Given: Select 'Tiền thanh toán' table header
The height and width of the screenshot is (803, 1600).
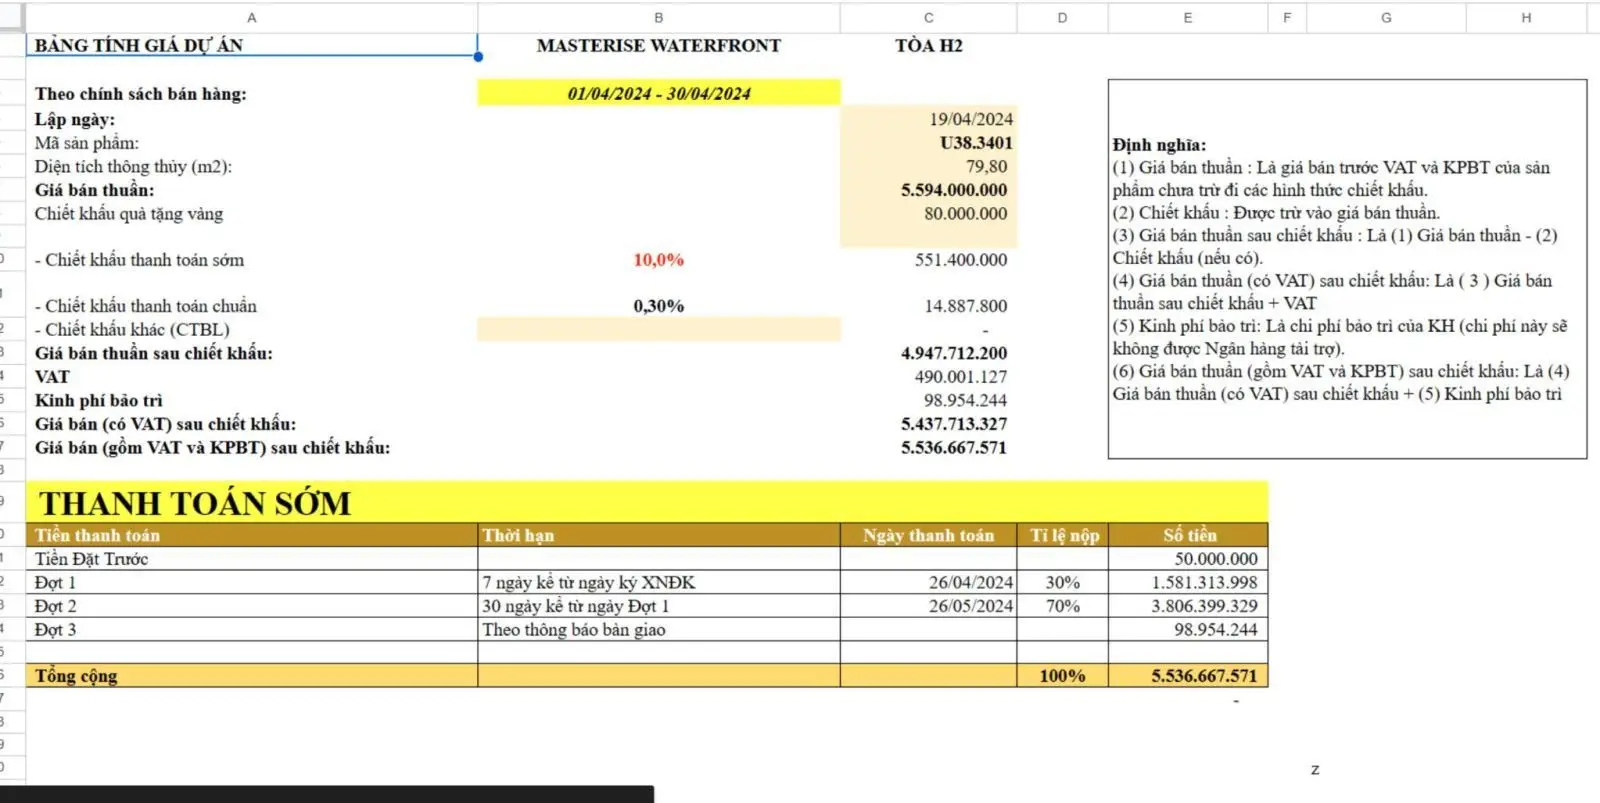Looking at the screenshot, I should [x=252, y=535].
